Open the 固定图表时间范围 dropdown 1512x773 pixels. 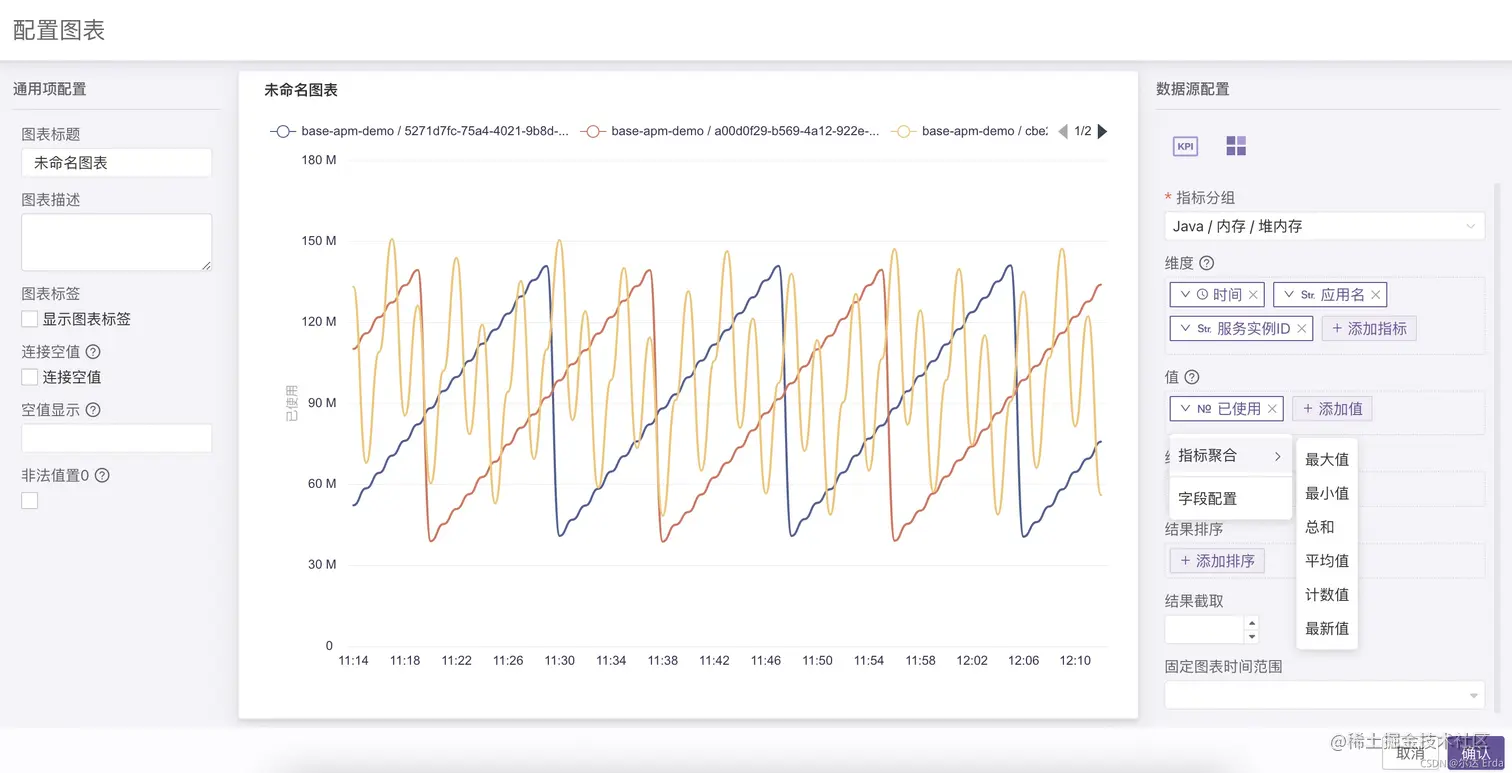coord(1325,695)
